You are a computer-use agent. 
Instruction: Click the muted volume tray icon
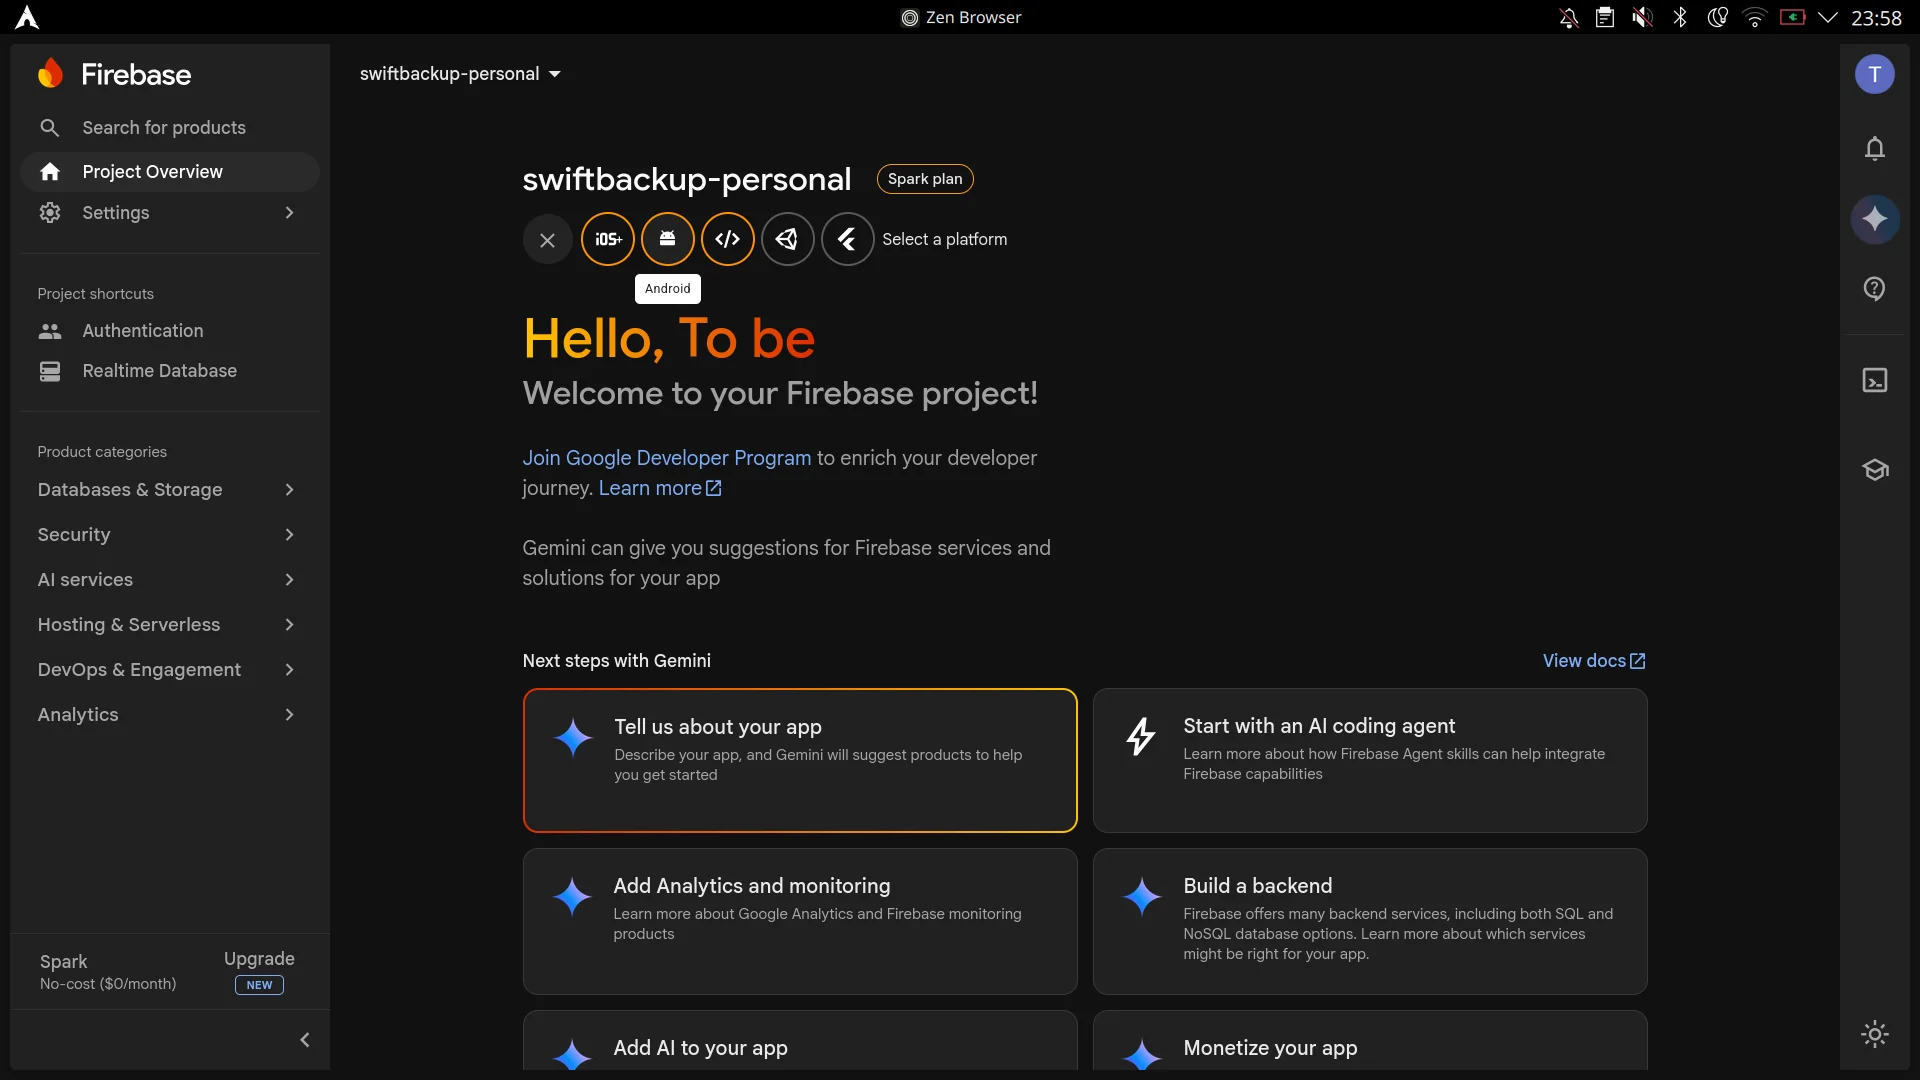click(1642, 17)
